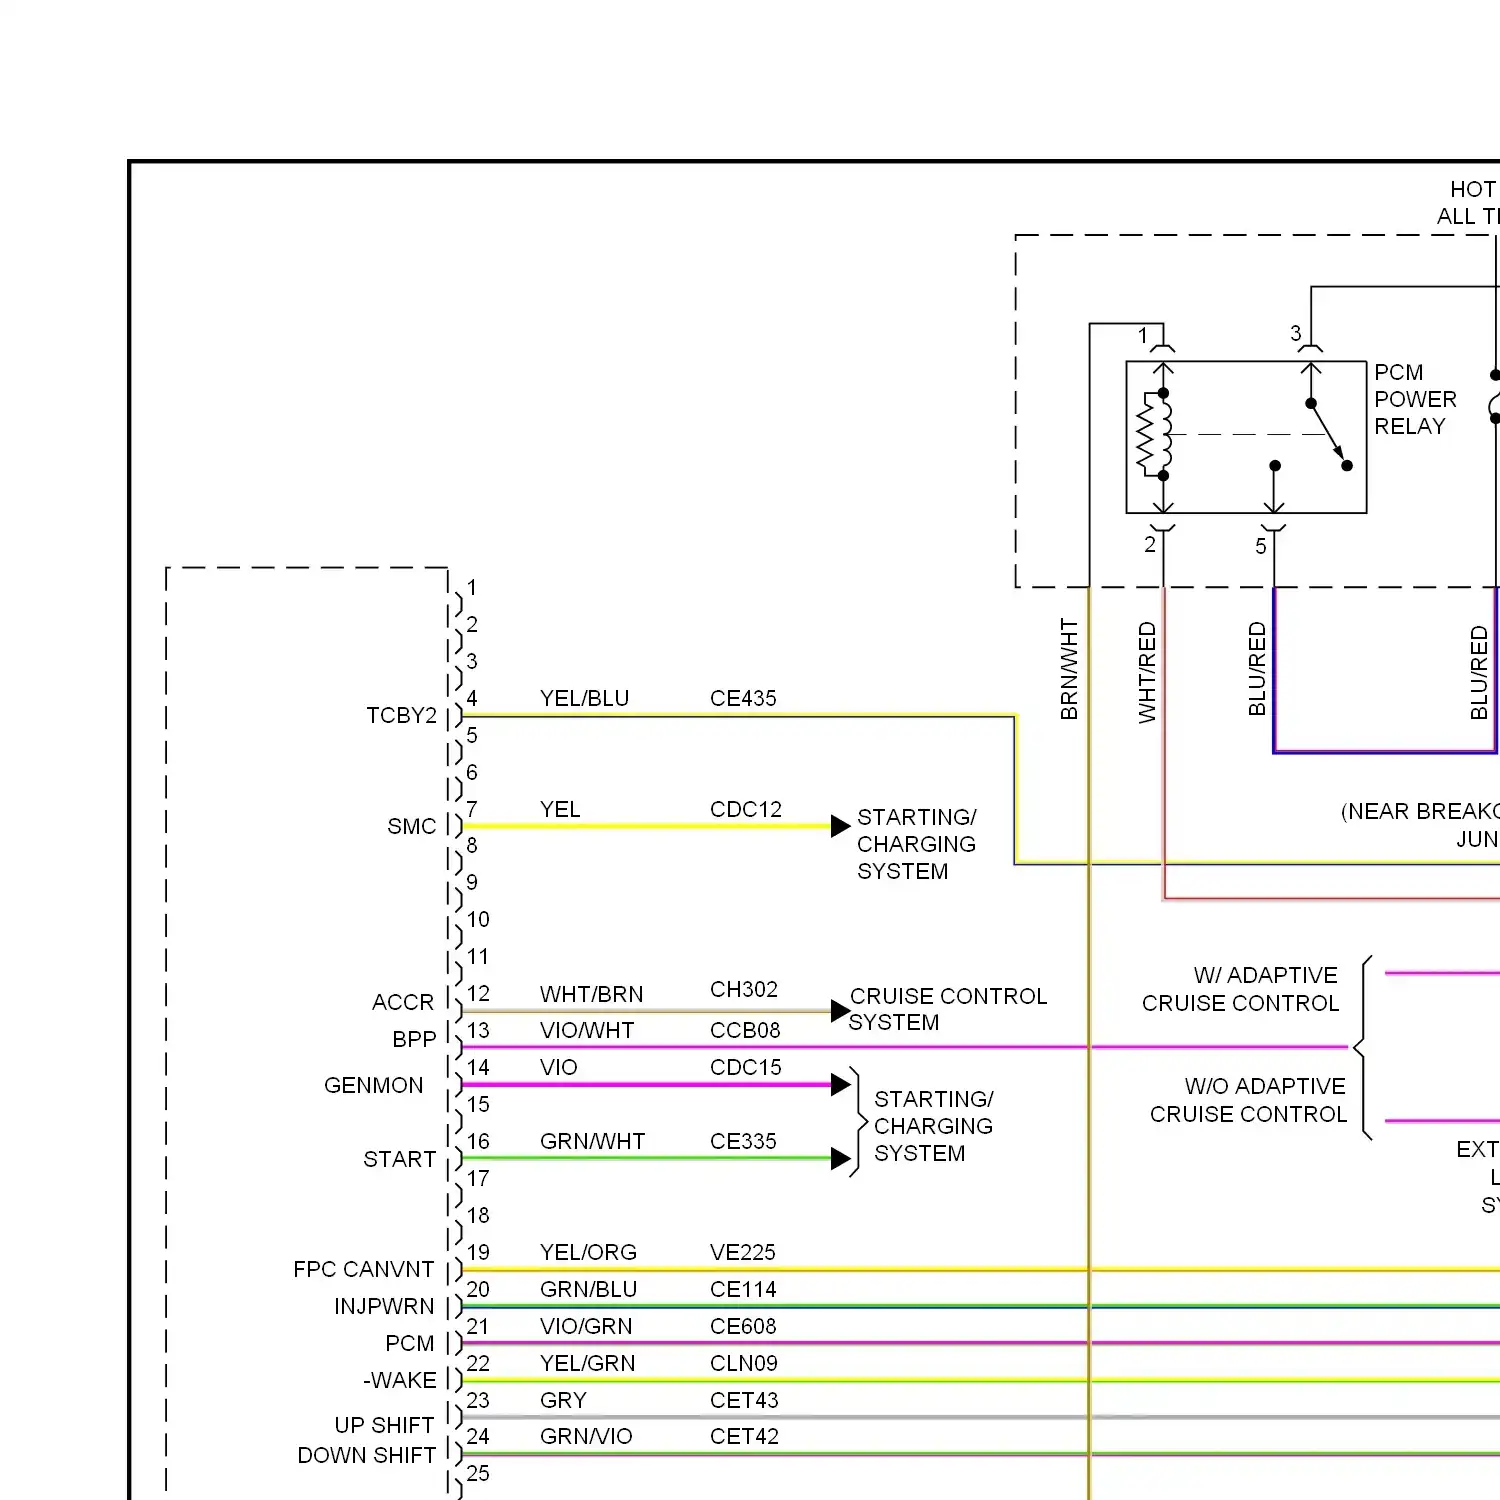Select circuit code CDC15
The height and width of the screenshot is (1500, 1500).
746,1067
